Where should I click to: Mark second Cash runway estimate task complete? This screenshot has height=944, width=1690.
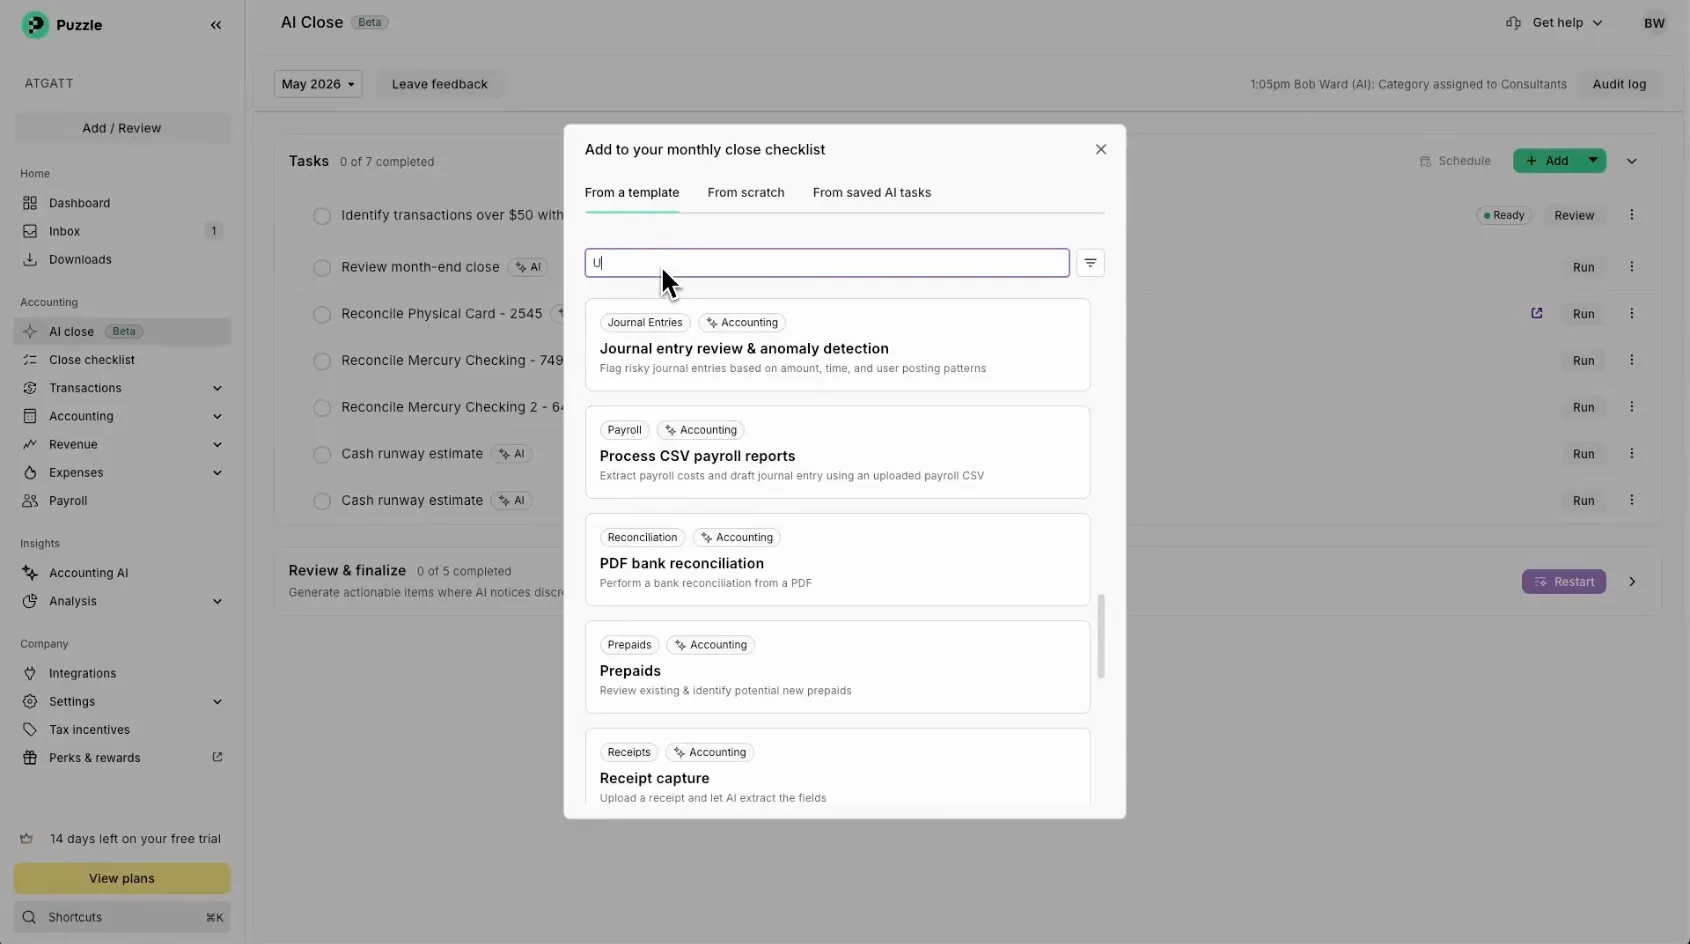coord(322,501)
